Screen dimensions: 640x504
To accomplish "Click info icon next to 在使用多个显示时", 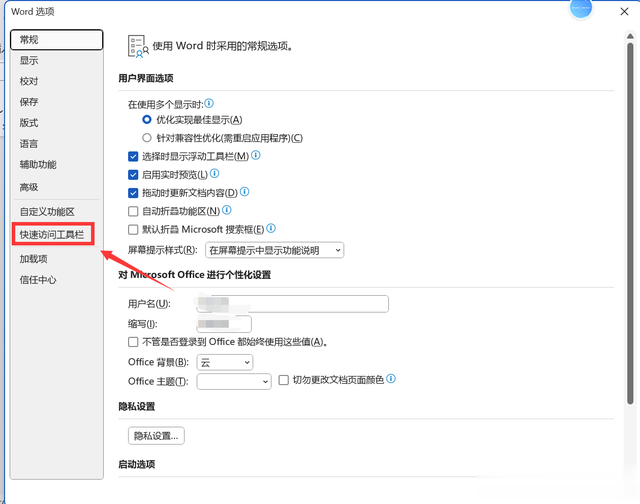I will pyautogui.click(x=209, y=103).
